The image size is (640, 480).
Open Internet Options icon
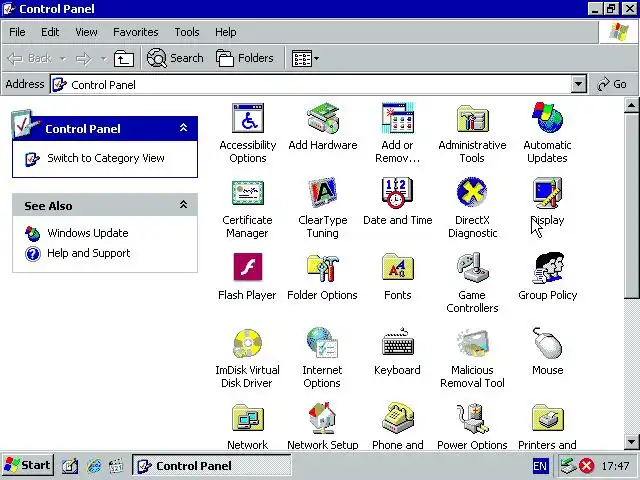322,343
